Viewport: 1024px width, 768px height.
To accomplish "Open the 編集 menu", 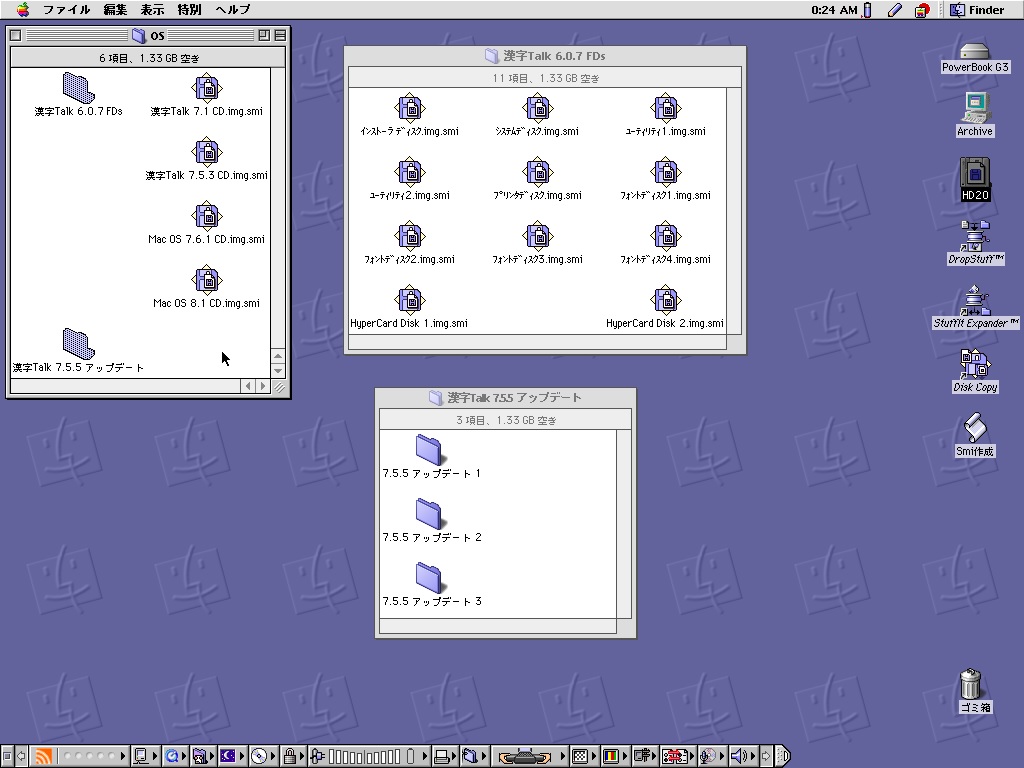I will coord(116,9).
